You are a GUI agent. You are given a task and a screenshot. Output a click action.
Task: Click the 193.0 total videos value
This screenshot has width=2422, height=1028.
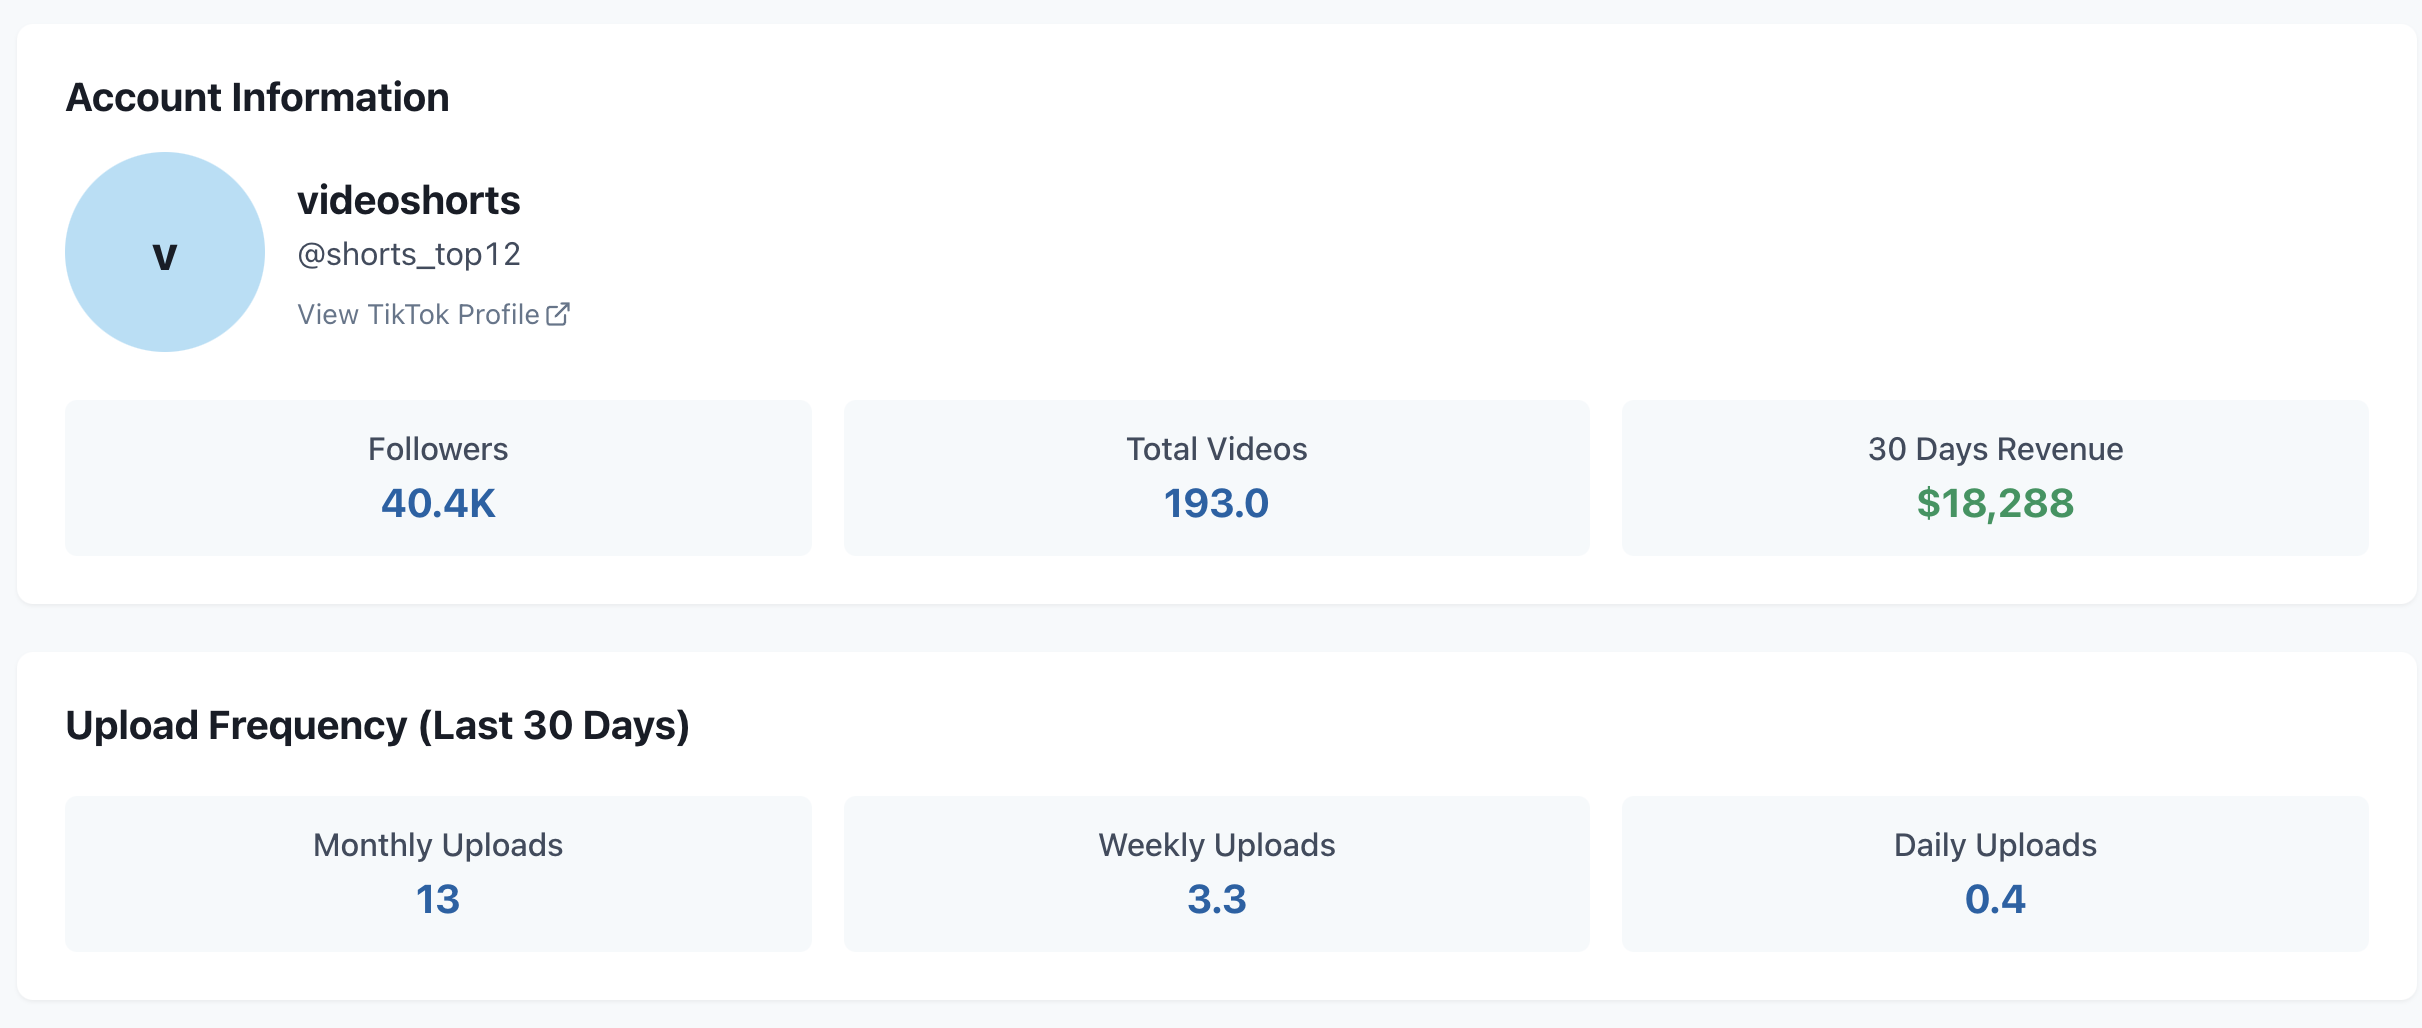(x=1216, y=504)
